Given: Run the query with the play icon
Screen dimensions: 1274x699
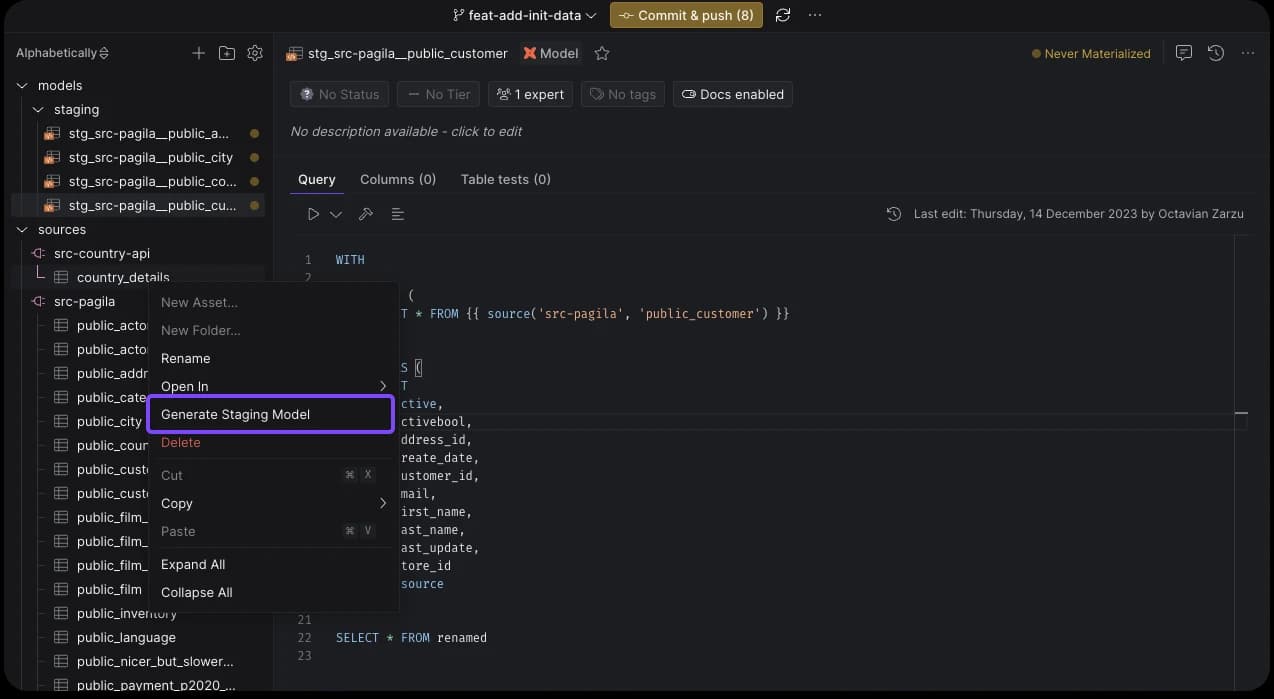Looking at the screenshot, I should (314, 214).
